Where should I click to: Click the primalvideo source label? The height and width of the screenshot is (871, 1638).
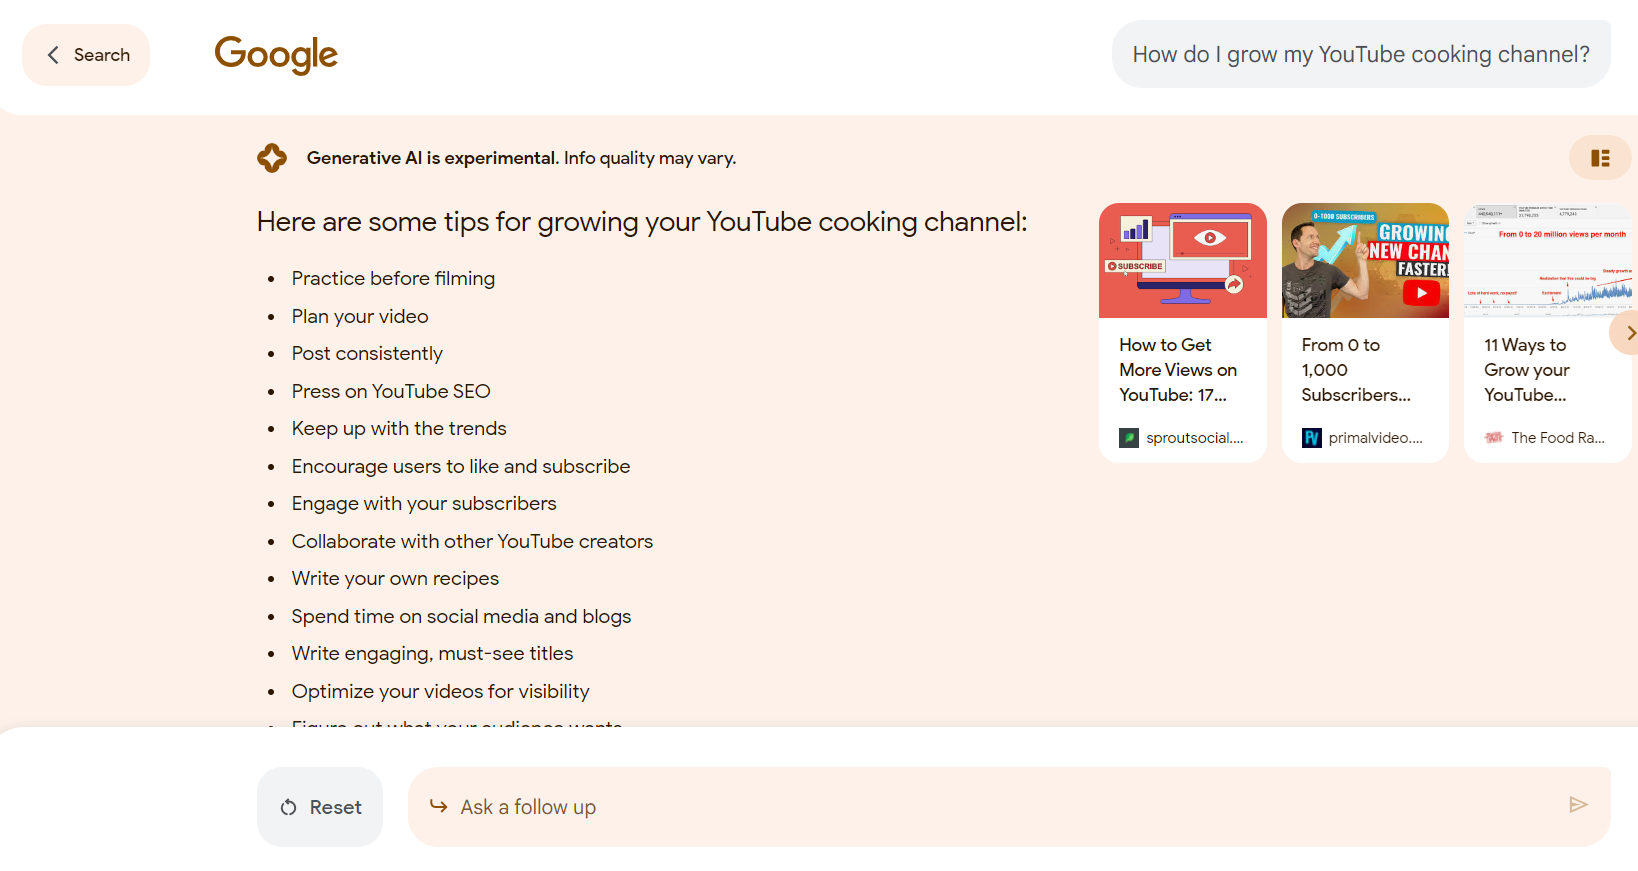1375,438
